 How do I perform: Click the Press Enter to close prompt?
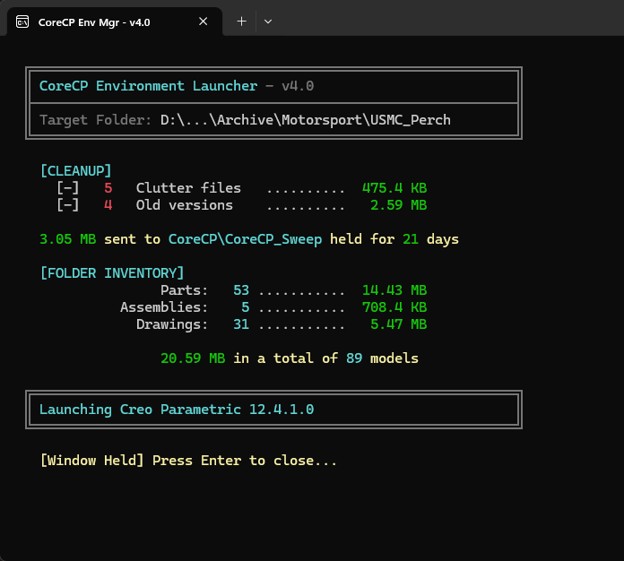(244, 460)
